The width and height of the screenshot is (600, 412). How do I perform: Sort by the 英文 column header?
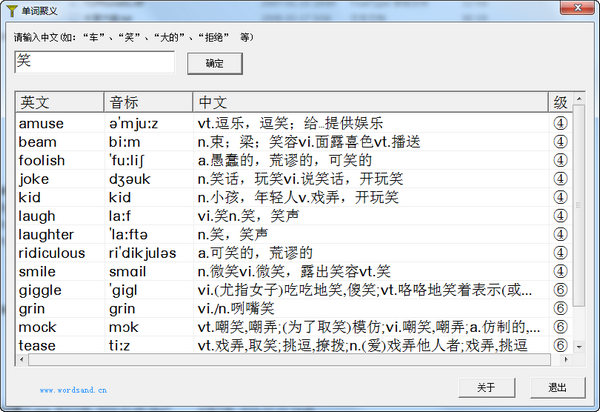60,102
